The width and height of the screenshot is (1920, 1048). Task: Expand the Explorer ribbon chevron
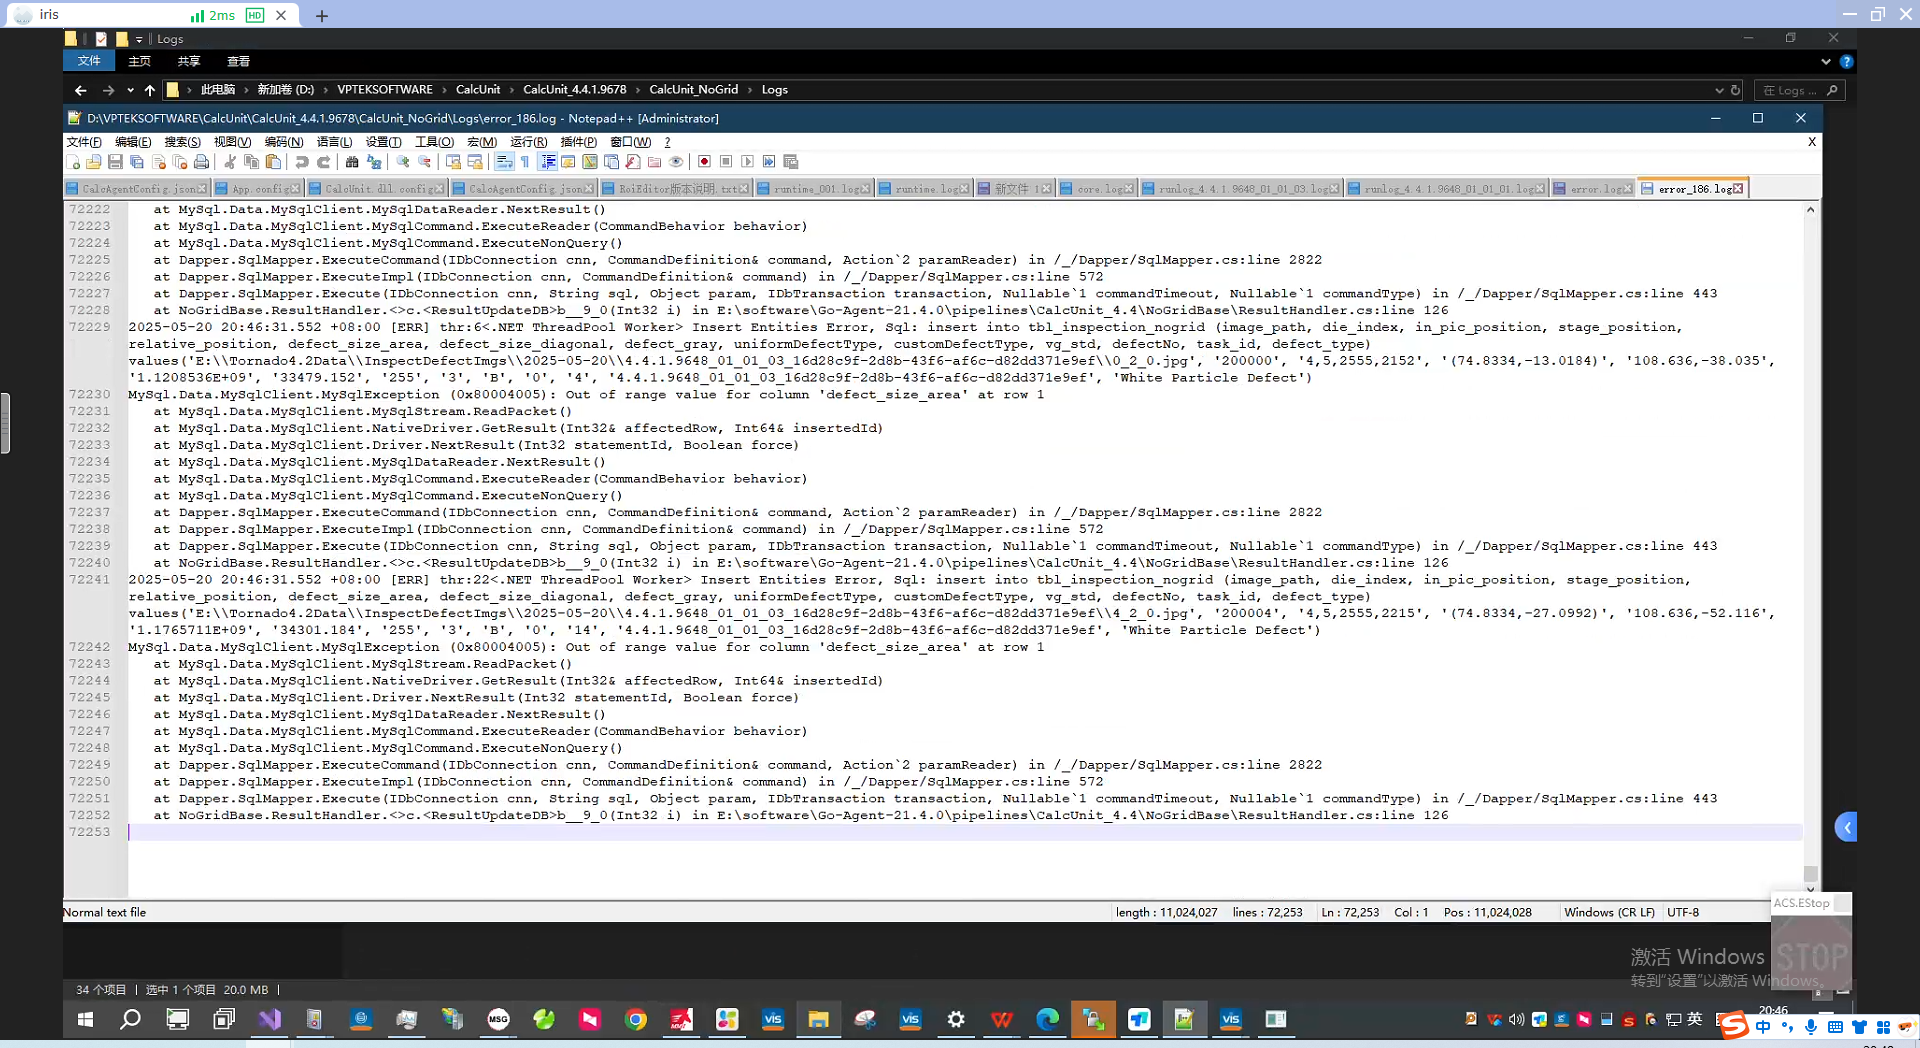1826,61
